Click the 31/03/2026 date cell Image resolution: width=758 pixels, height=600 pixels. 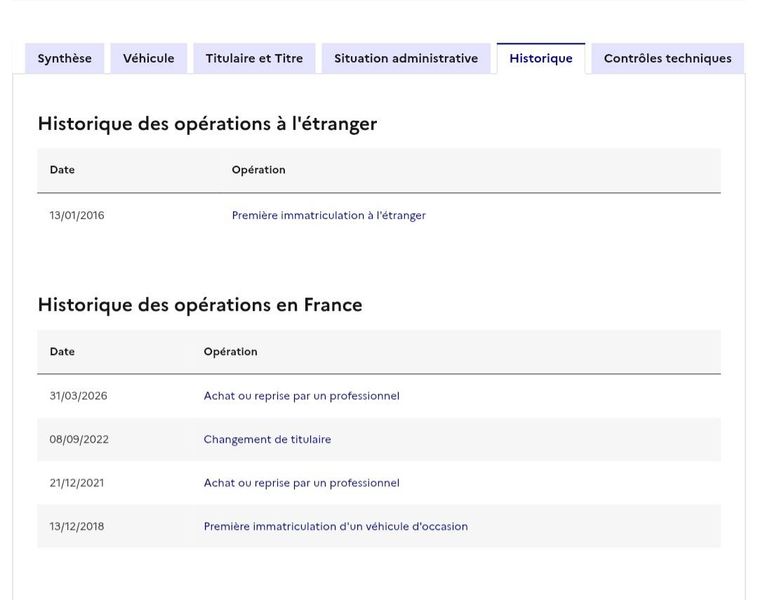78,396
